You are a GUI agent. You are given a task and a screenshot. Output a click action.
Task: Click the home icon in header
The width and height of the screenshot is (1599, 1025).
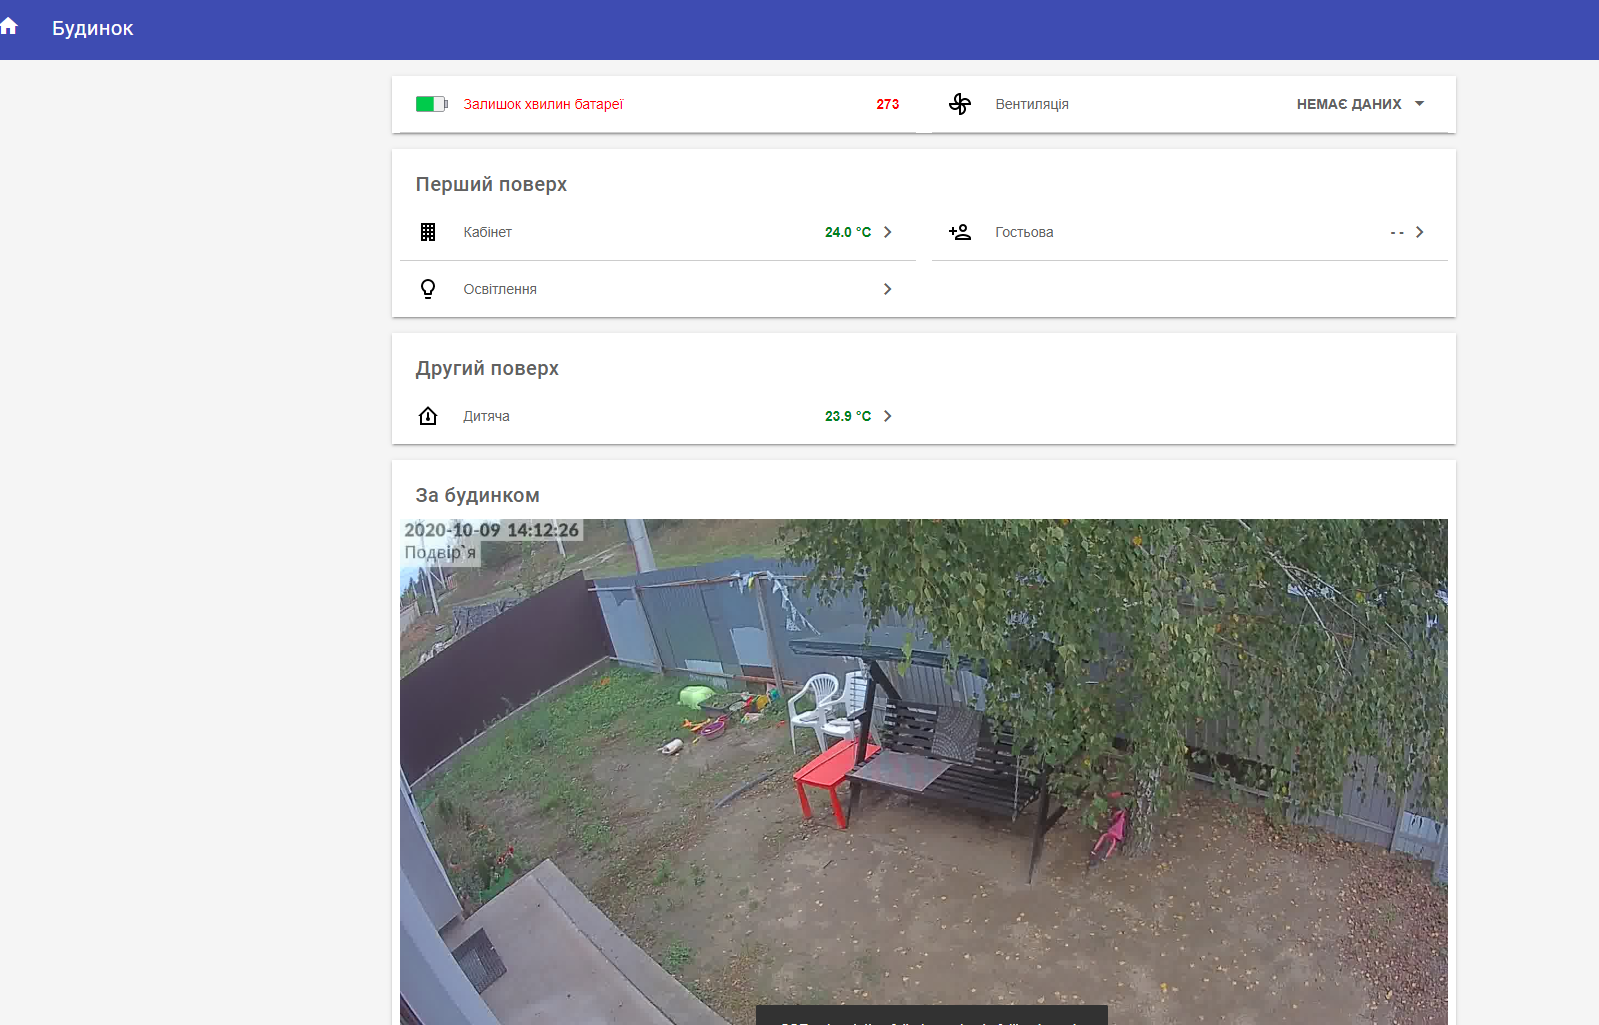click(x=8, y=27)
